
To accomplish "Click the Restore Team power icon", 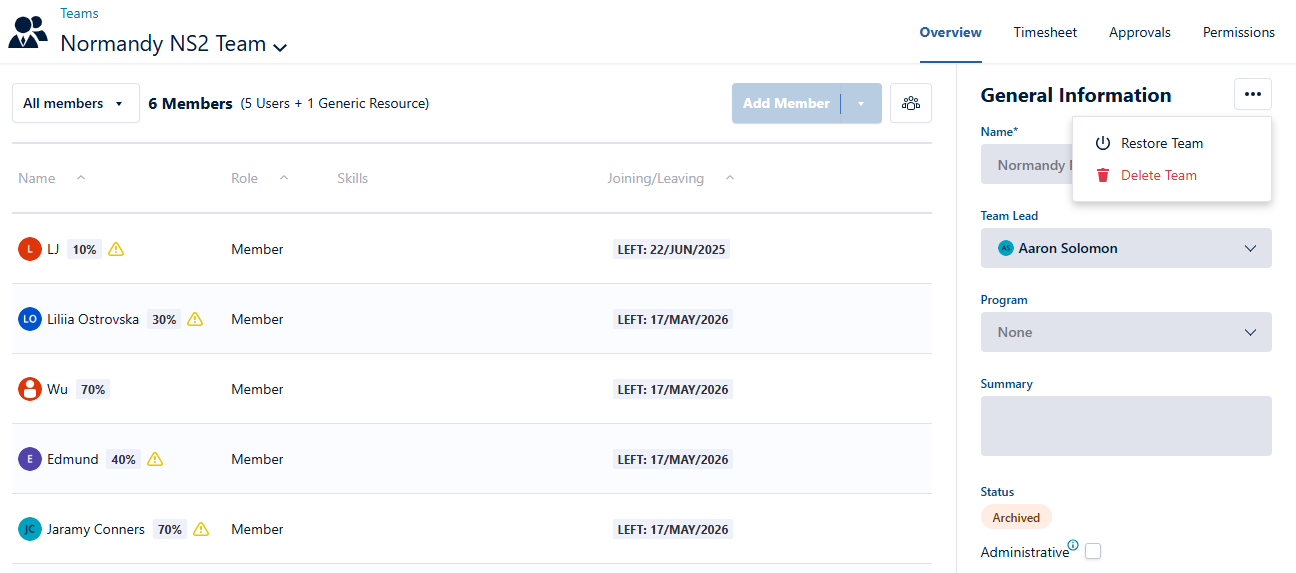I will point(1103,143).
